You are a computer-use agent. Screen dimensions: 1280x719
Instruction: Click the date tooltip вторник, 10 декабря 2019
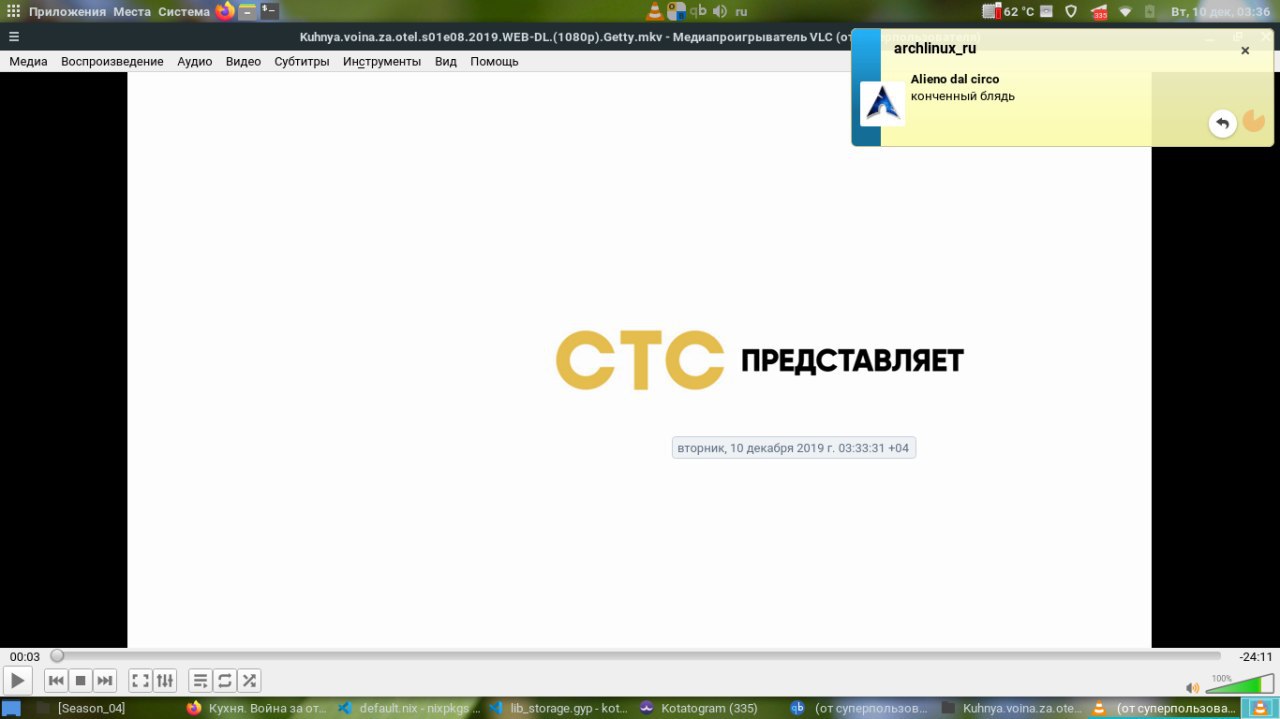pyautogui.click(x=793, y=448)
